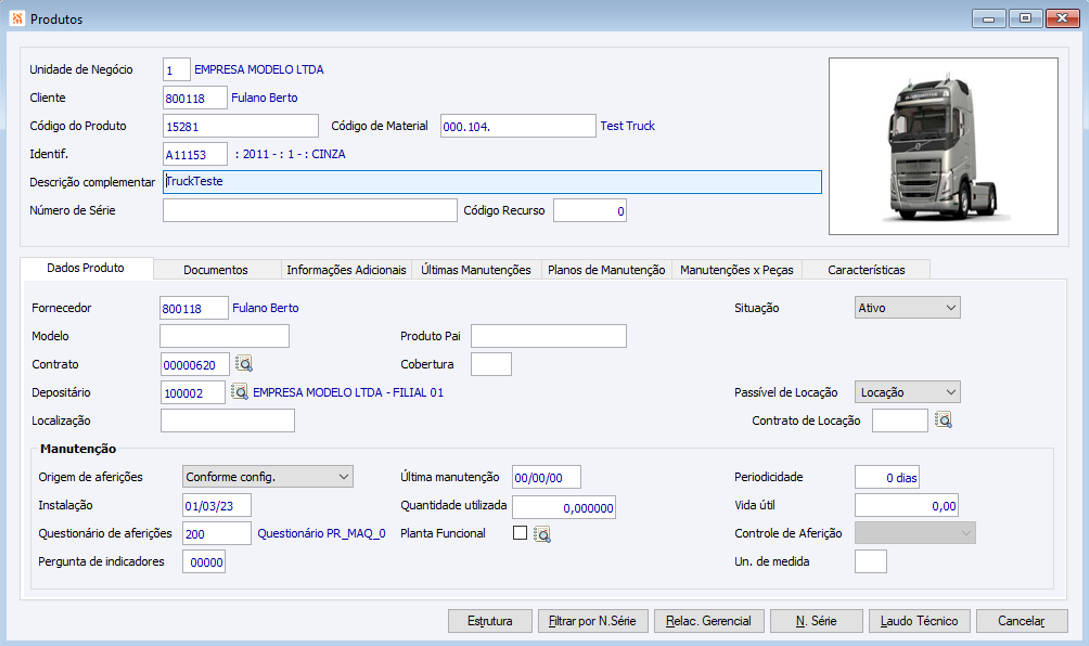This screenshot has height=646, width=1089.
Task: Focus the Periodicidade field
Action: tap(888, 477)
